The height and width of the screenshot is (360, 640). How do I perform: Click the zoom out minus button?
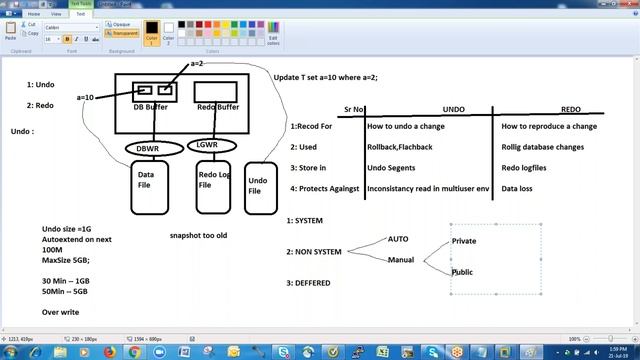pyautogui.click(x=587, y=339)
